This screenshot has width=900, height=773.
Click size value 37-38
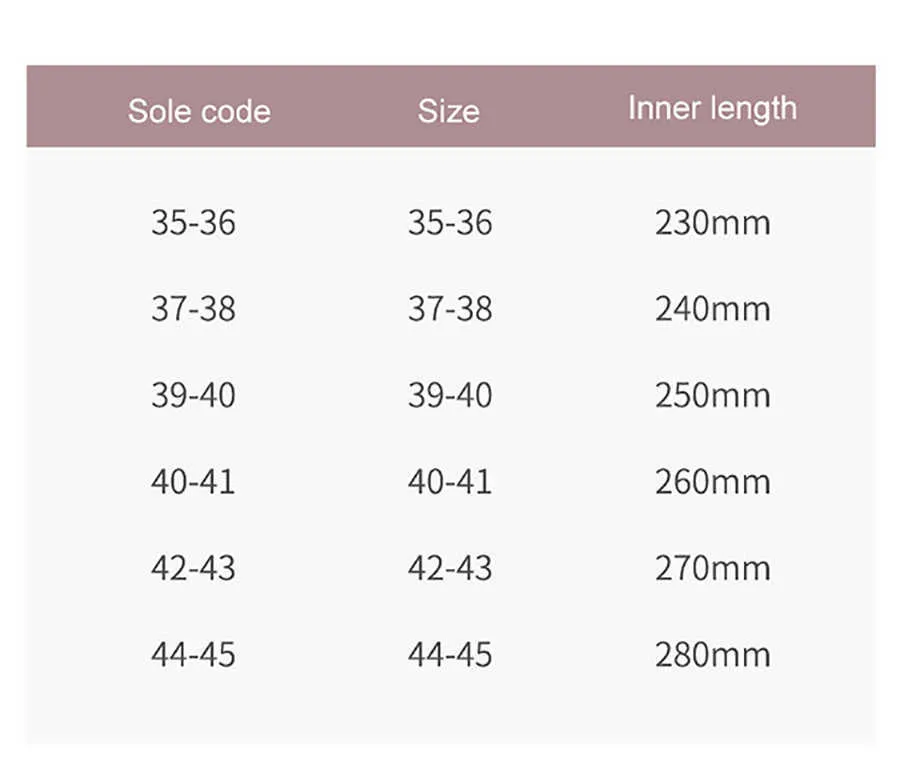450,309
